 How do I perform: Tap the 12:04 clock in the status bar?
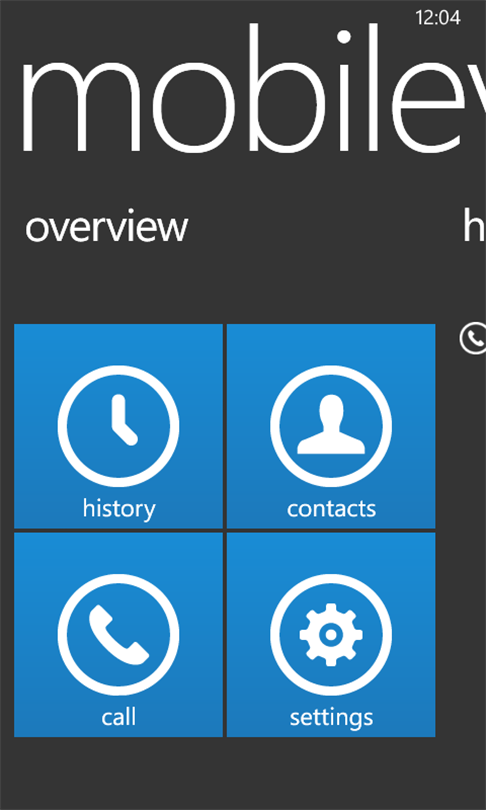pos(438,18)
